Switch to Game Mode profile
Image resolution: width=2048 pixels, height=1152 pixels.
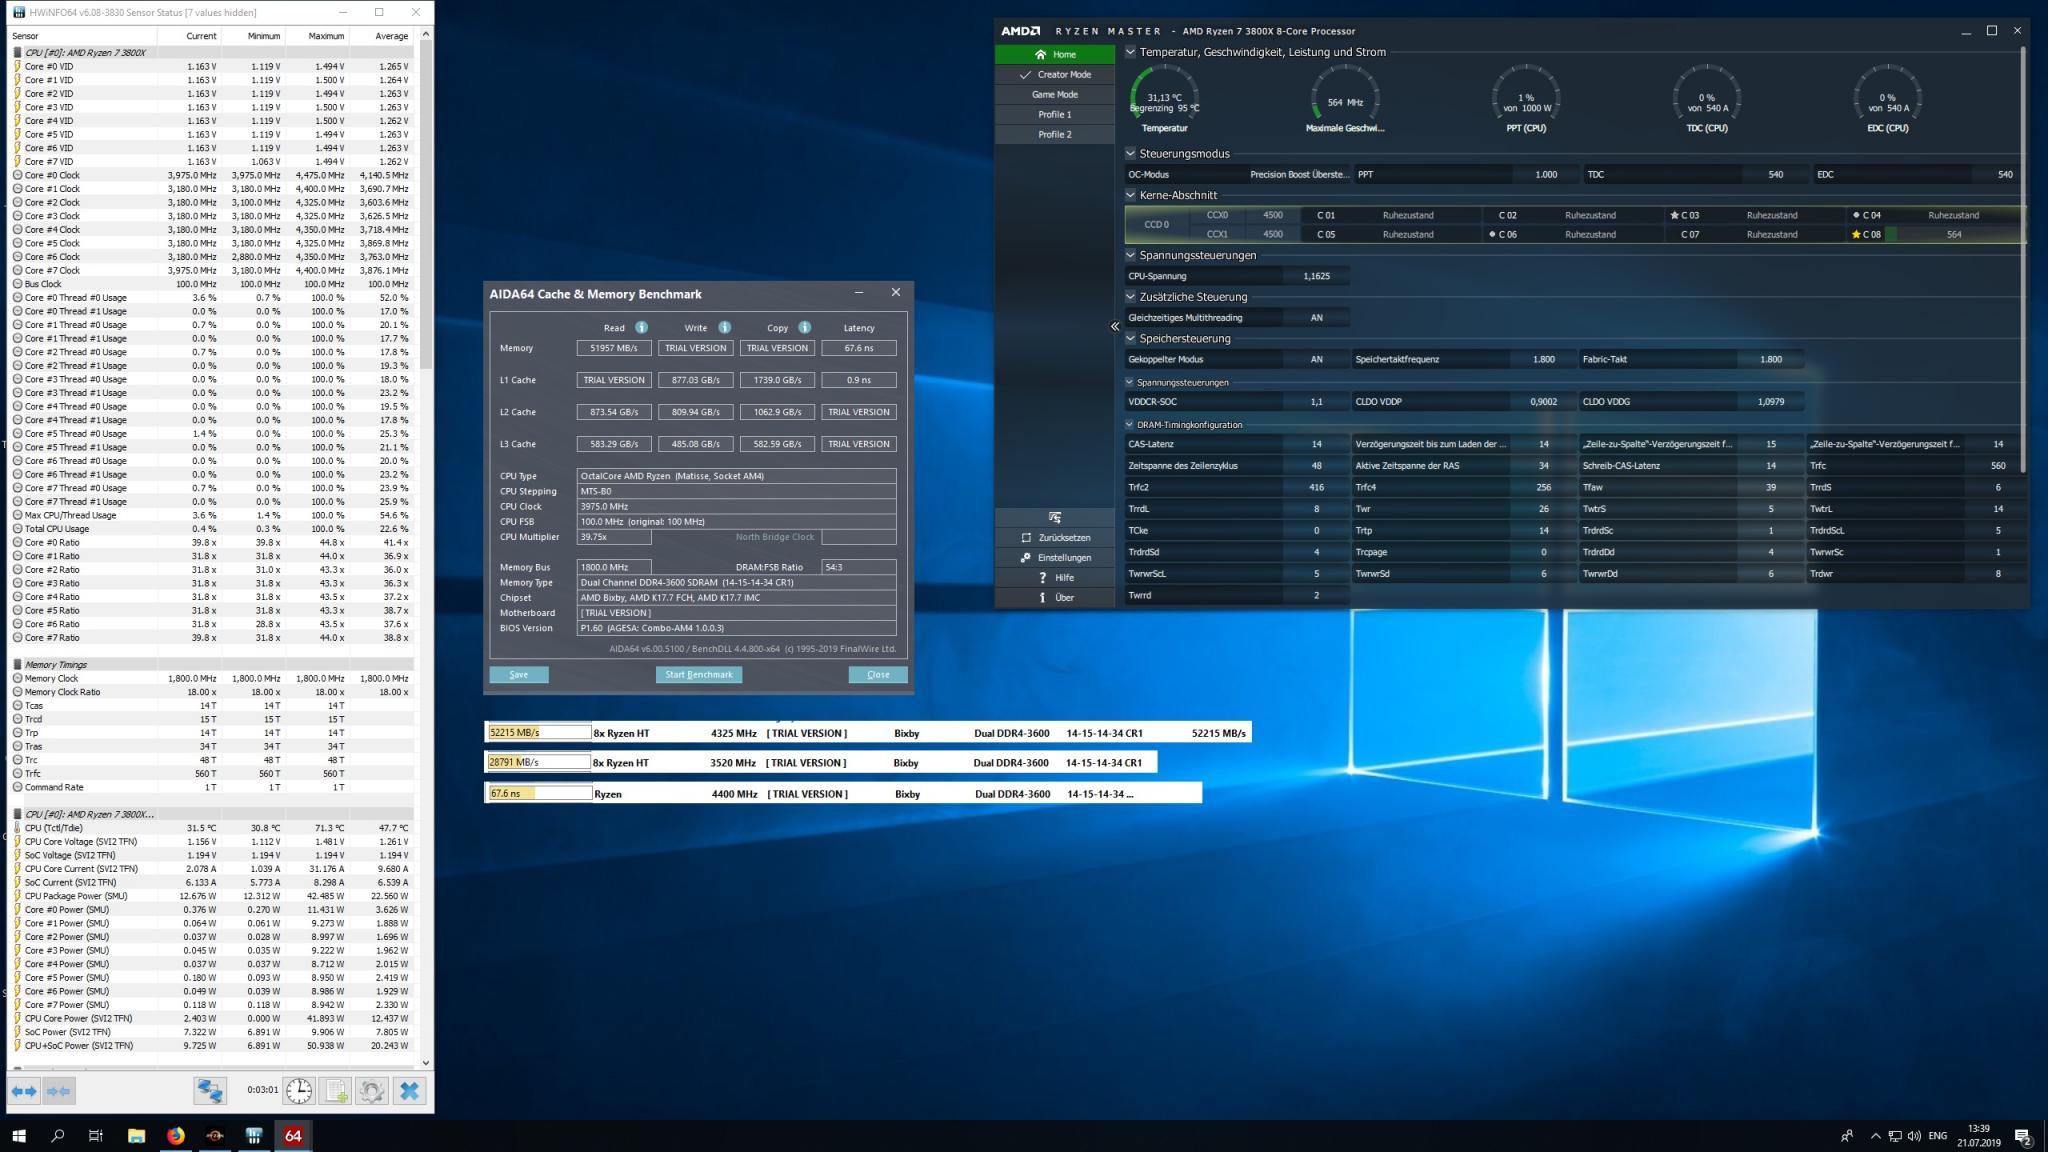coord(1054,94)
